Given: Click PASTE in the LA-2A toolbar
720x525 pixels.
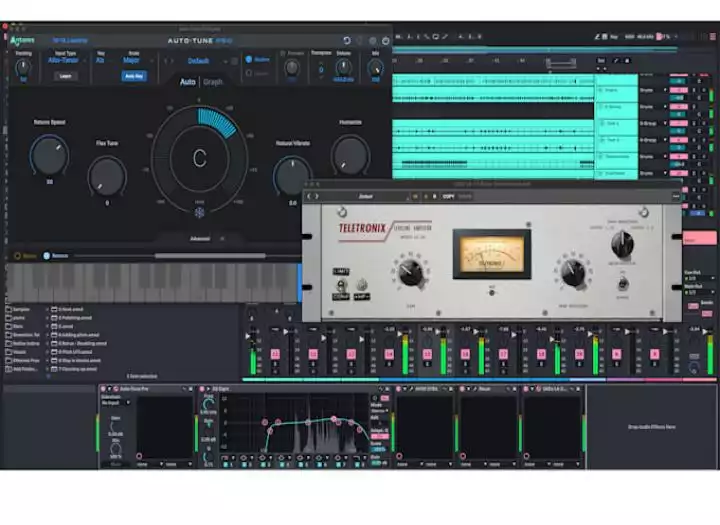Looking at the screenshot, I should pos(465,197).
